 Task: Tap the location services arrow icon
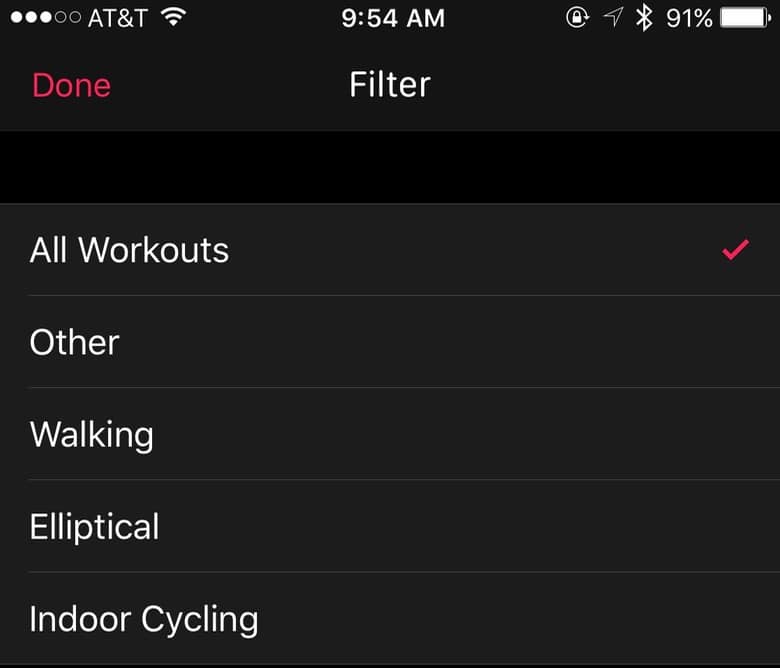(x=614, y=17)
